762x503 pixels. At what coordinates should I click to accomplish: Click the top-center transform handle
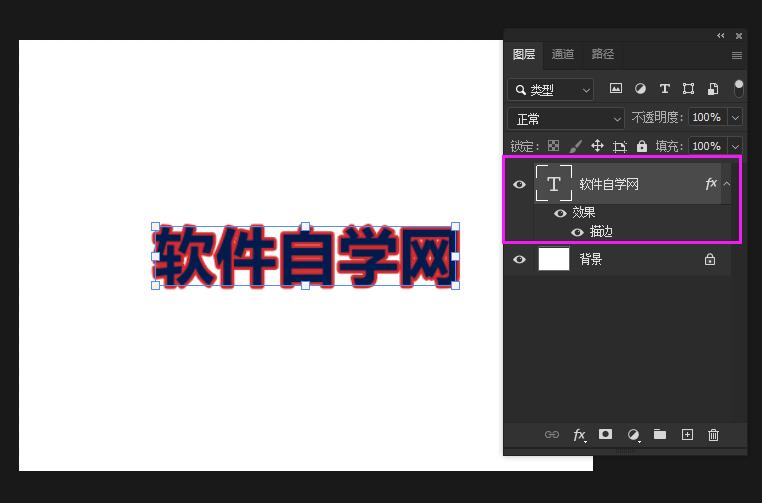(x=305, y=226)
